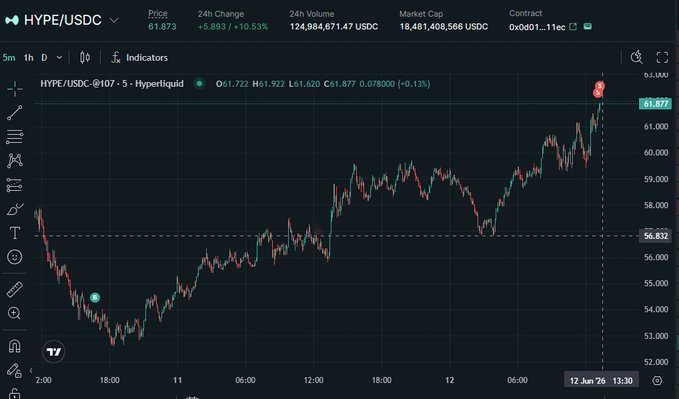Click the upper red S sell marker
679x399 pixels.
coord(600,86)
